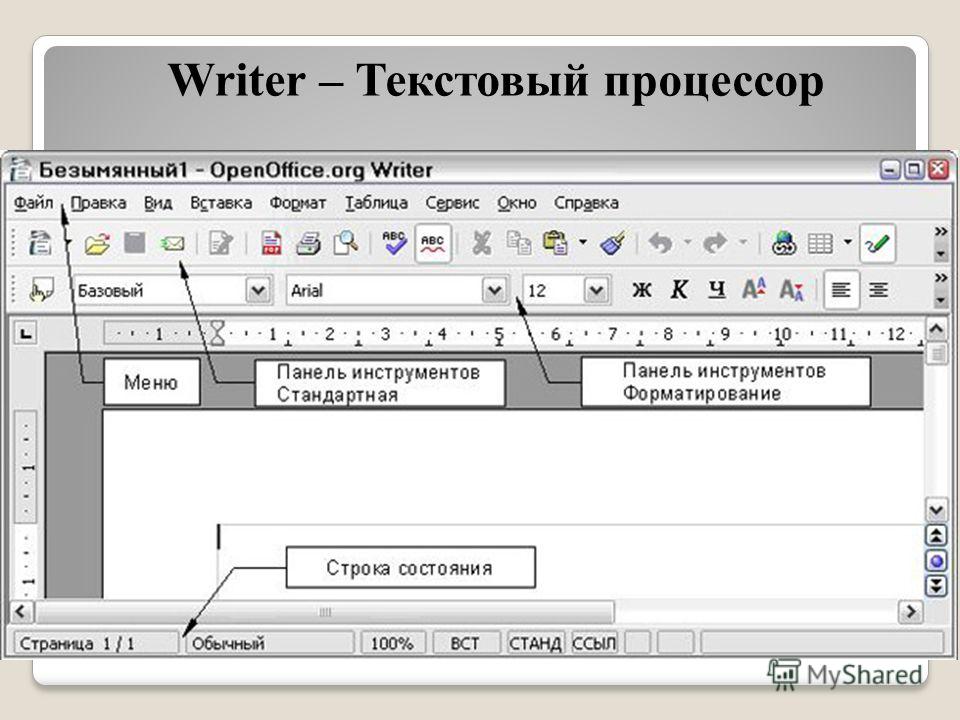Click status bar 'Страница 1 / 1'
The image size is (960, 720).
coord(96,643)
